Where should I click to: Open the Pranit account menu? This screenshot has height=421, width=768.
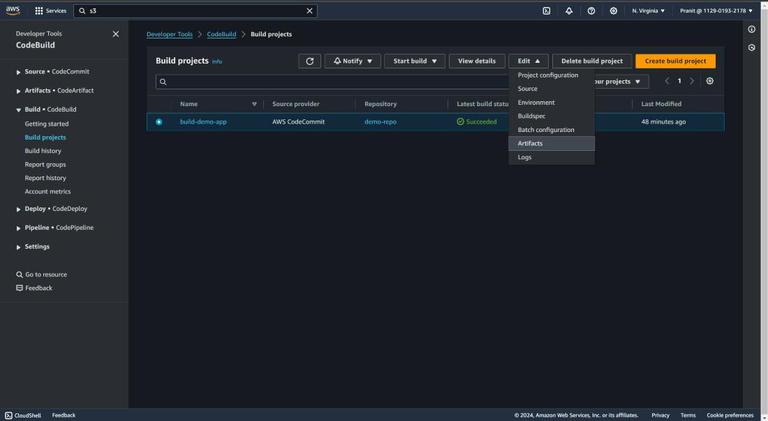(x=716, y=11)
